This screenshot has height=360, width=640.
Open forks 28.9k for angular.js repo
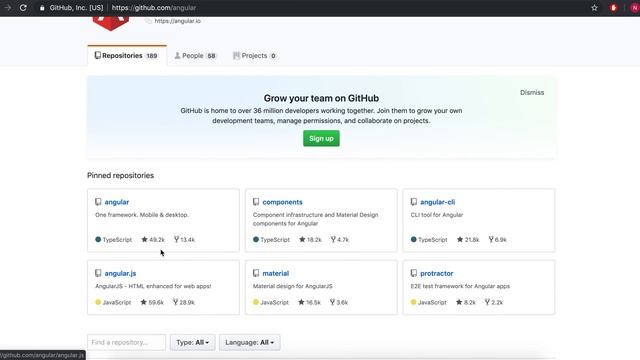tap(184, 302)
